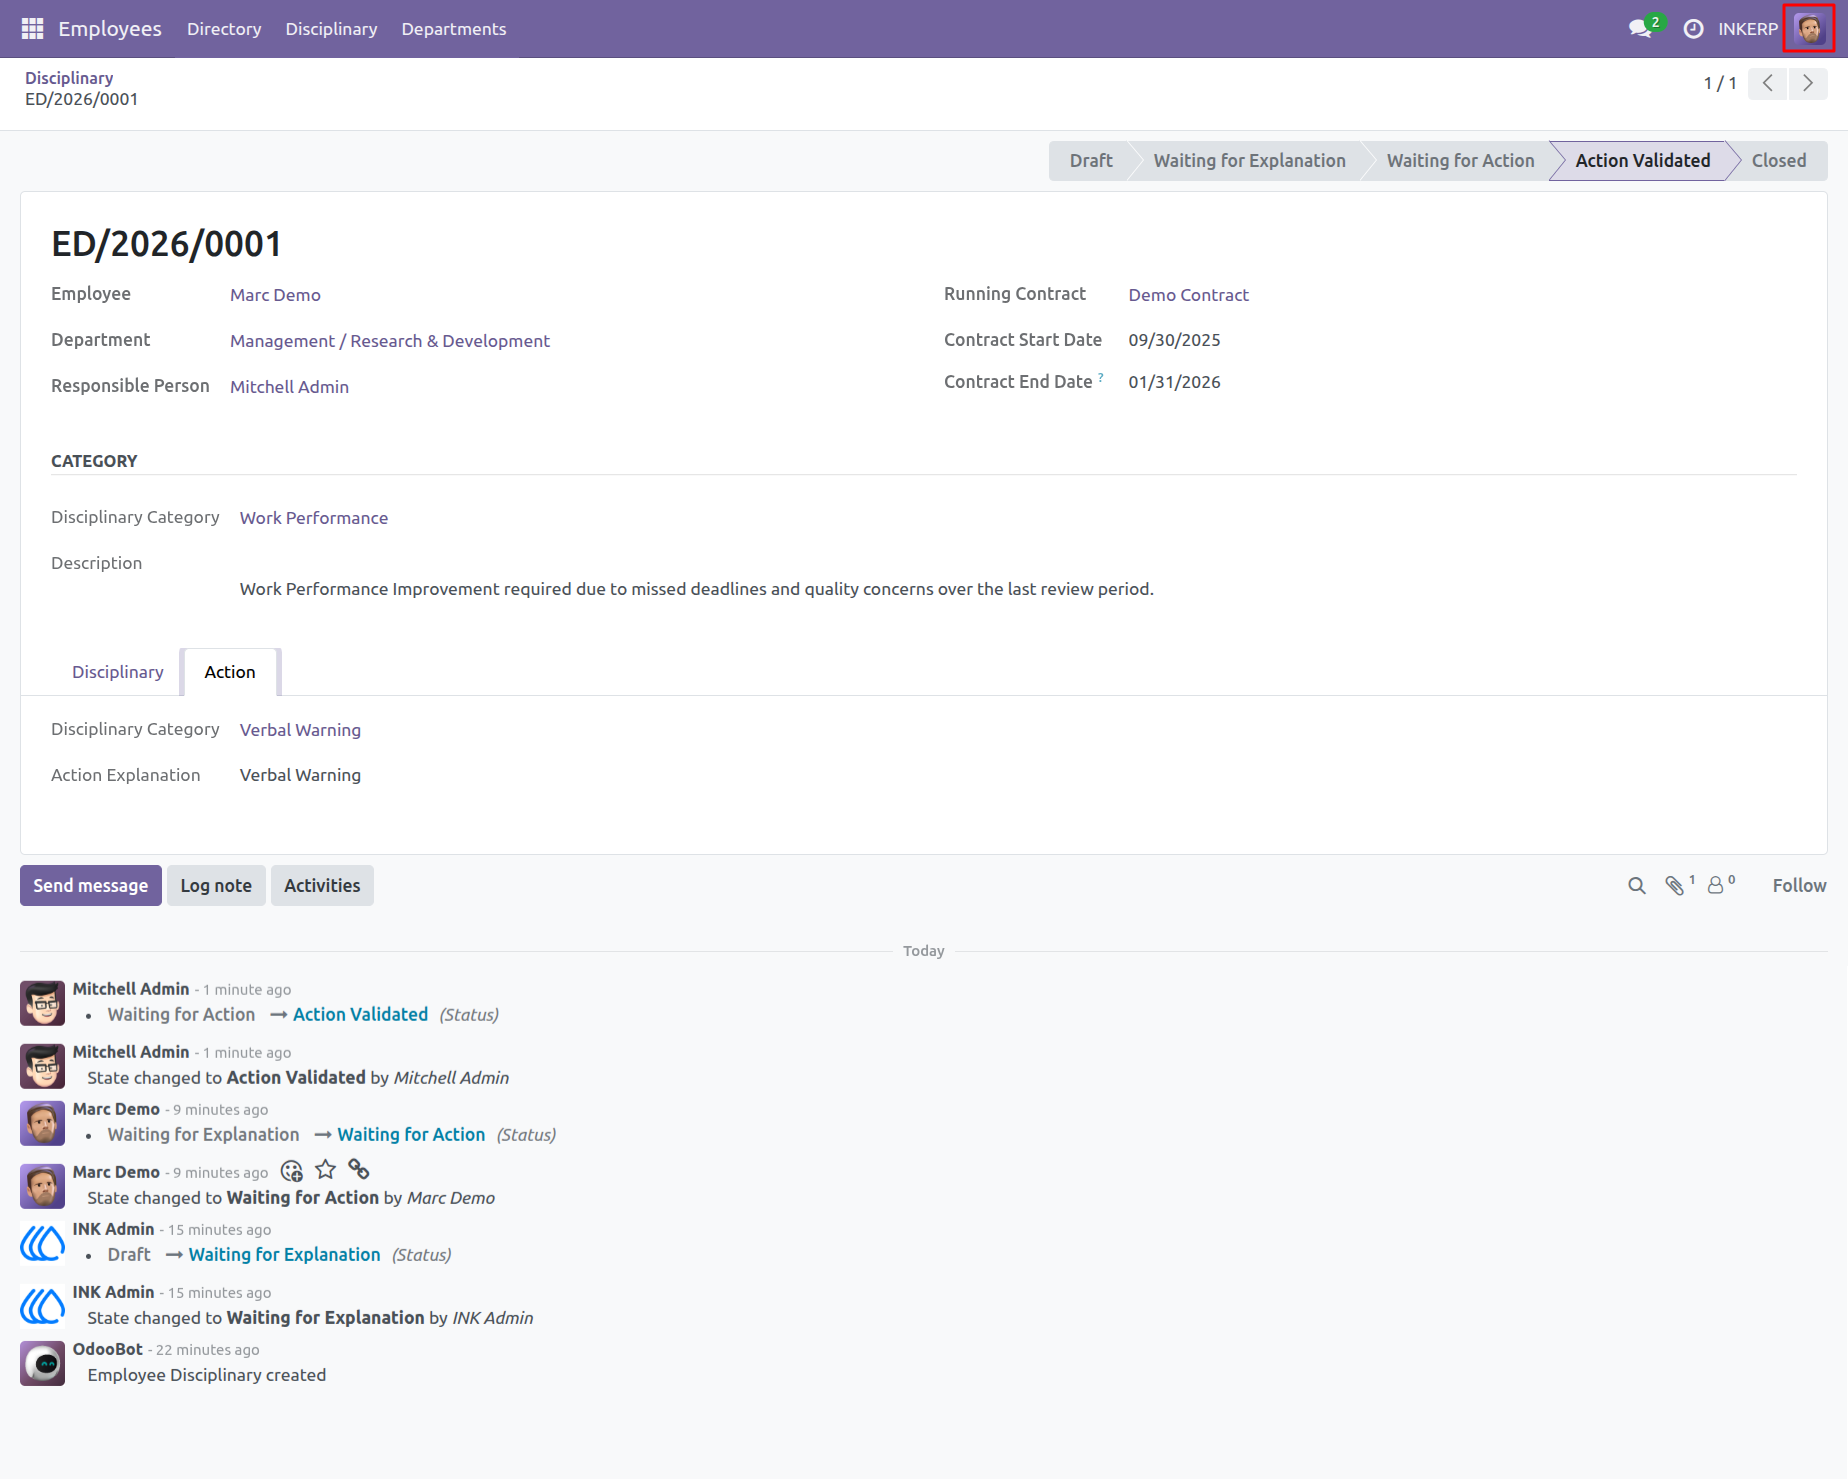
Task: Open Work Performance category link
Action: pos(314,518)
